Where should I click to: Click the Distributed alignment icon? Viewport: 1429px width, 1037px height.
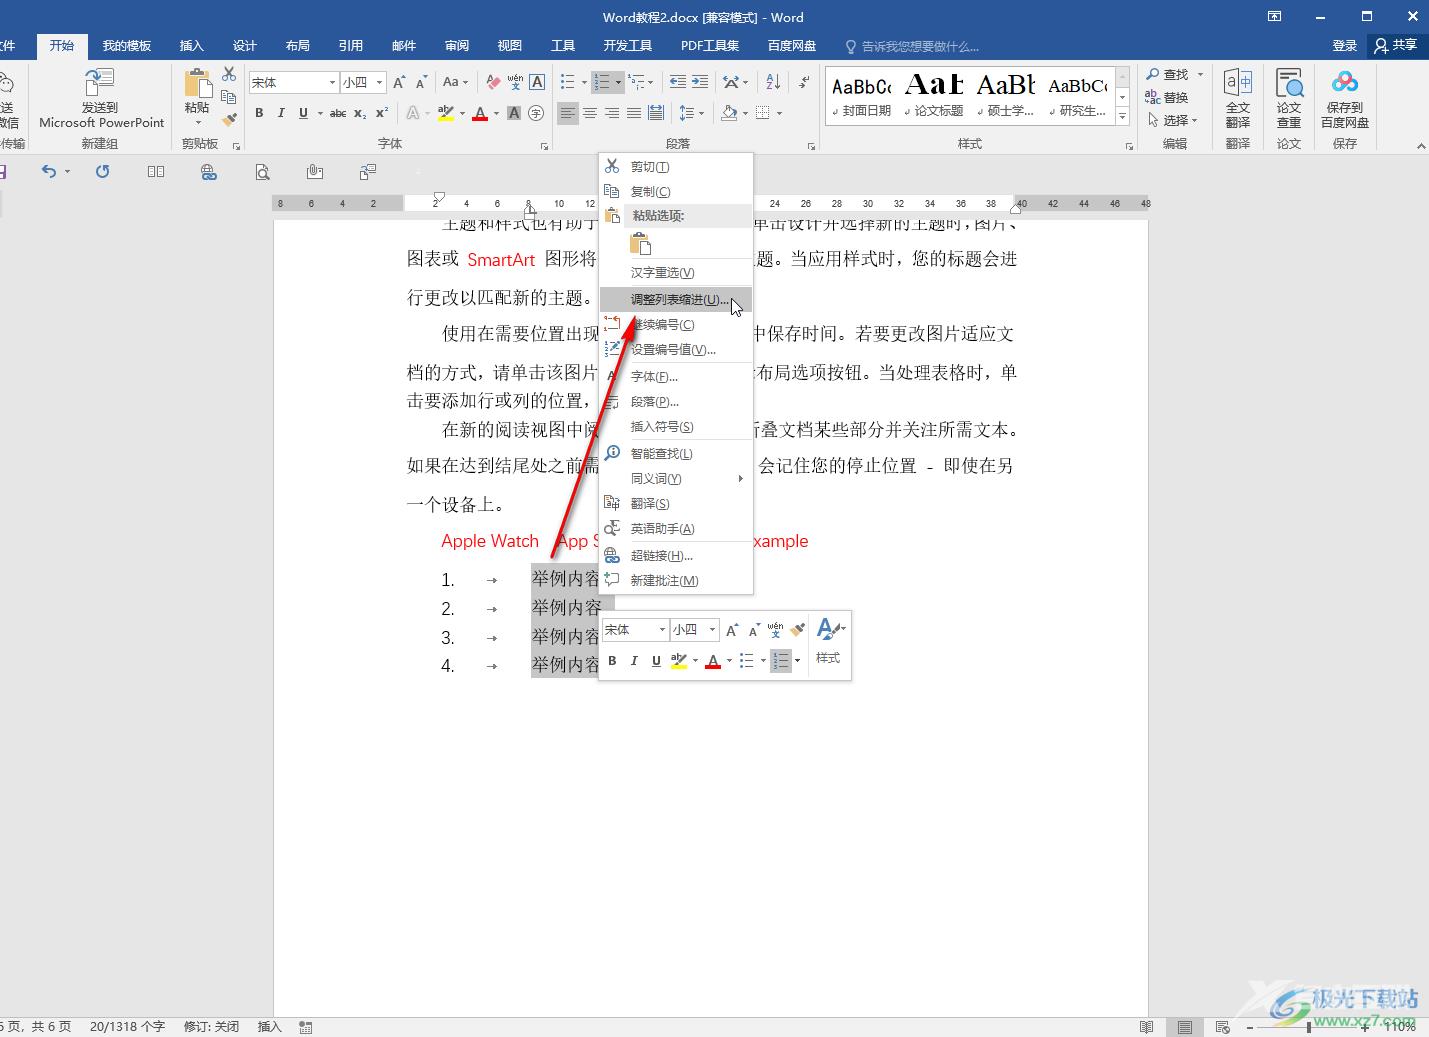(656, 113)
